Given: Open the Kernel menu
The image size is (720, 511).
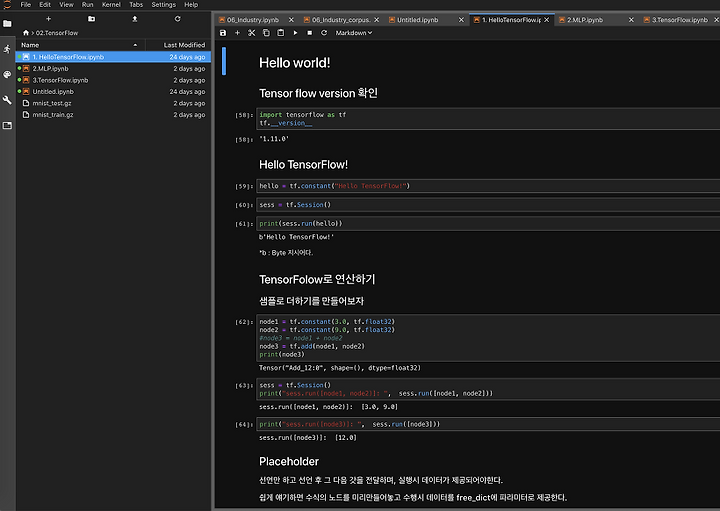Looking at the screenshot, I should [x=111, y=5].
